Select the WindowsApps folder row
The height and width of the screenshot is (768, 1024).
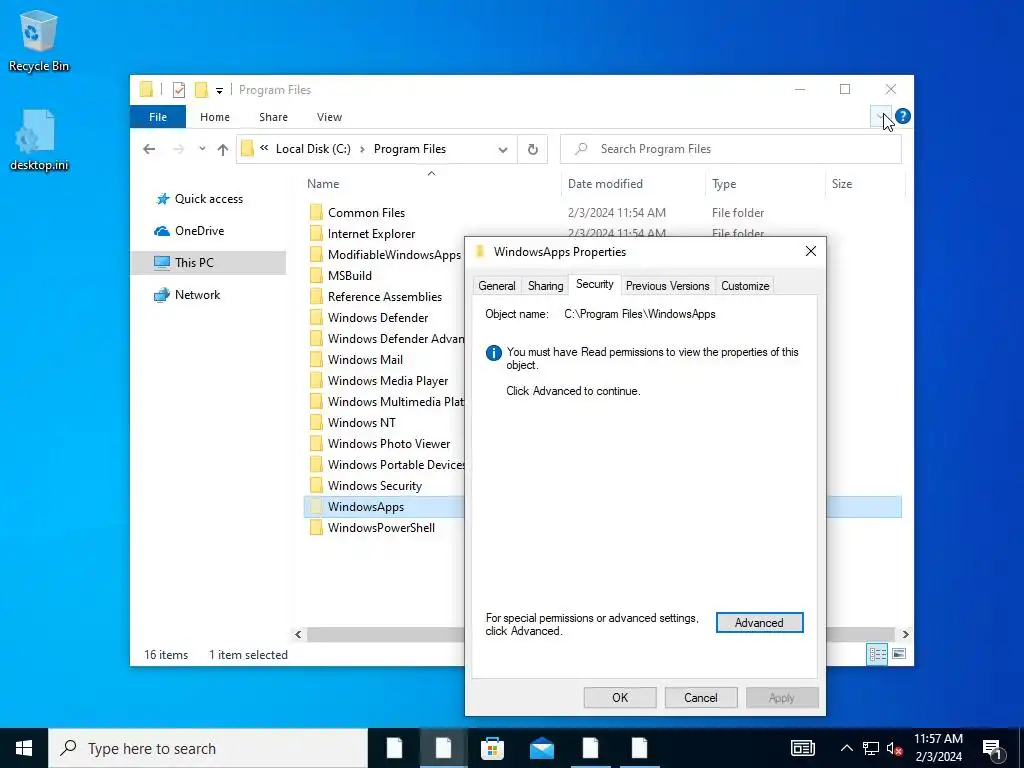pos(384,507)
